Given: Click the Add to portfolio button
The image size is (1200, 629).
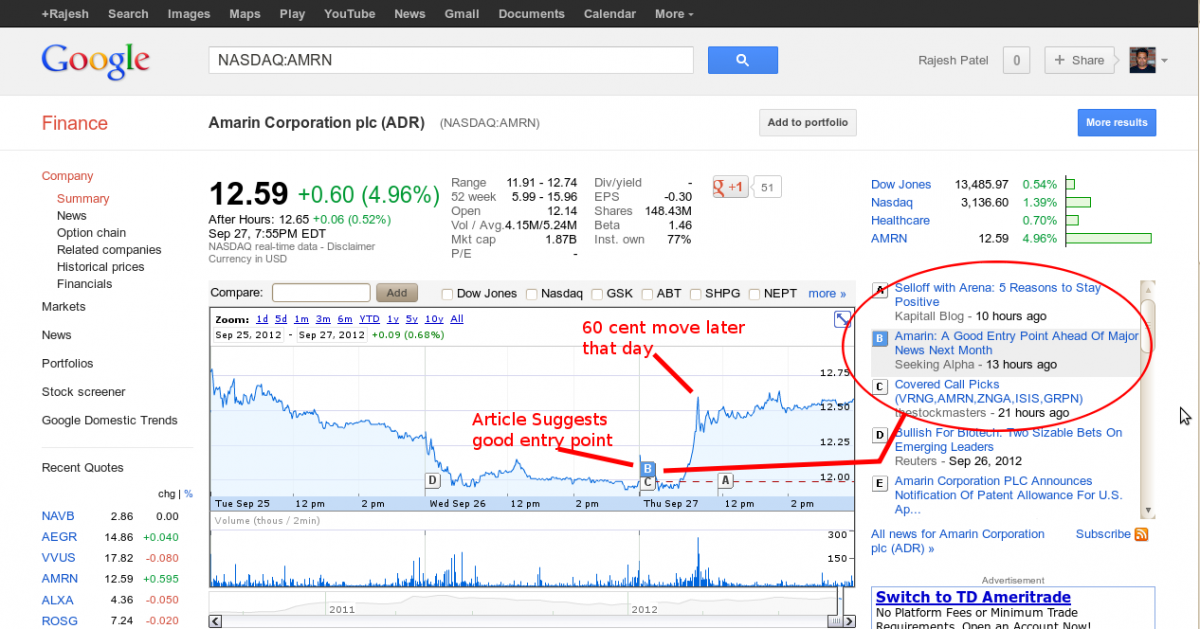Looking at the screenshot, I should (807, 123).
